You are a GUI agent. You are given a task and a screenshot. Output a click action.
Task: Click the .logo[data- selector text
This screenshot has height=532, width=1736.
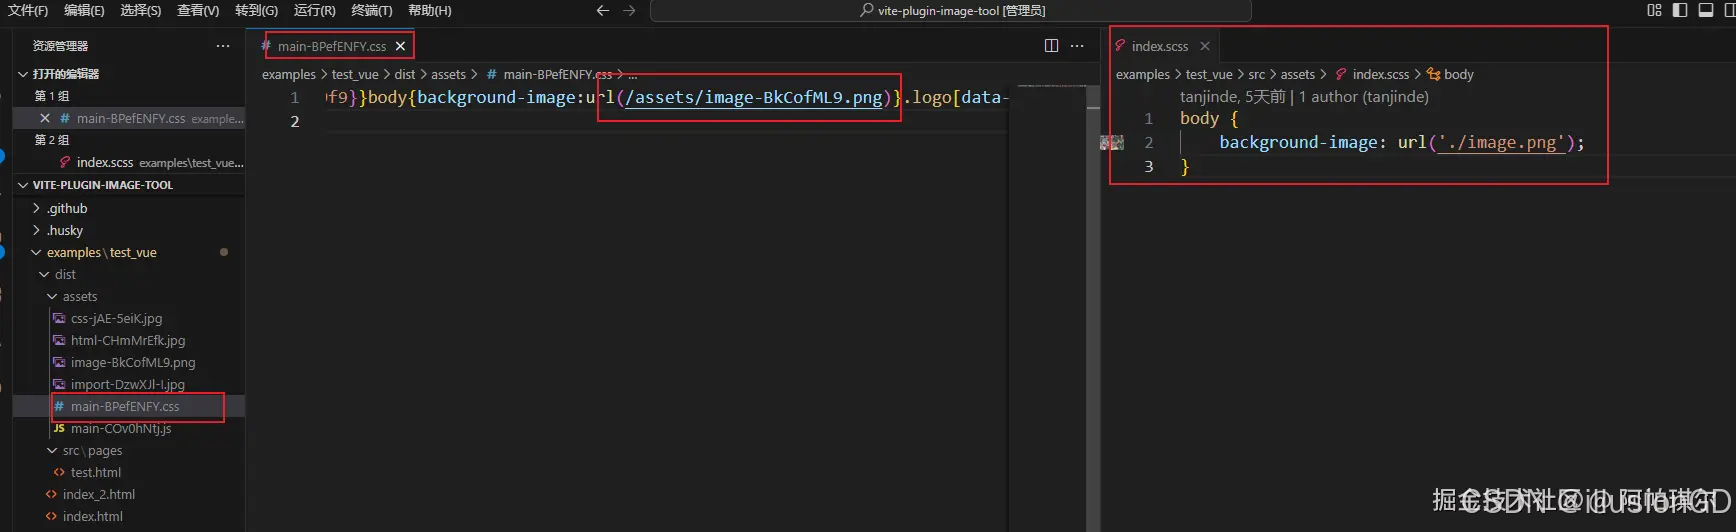tap(957, 97)
